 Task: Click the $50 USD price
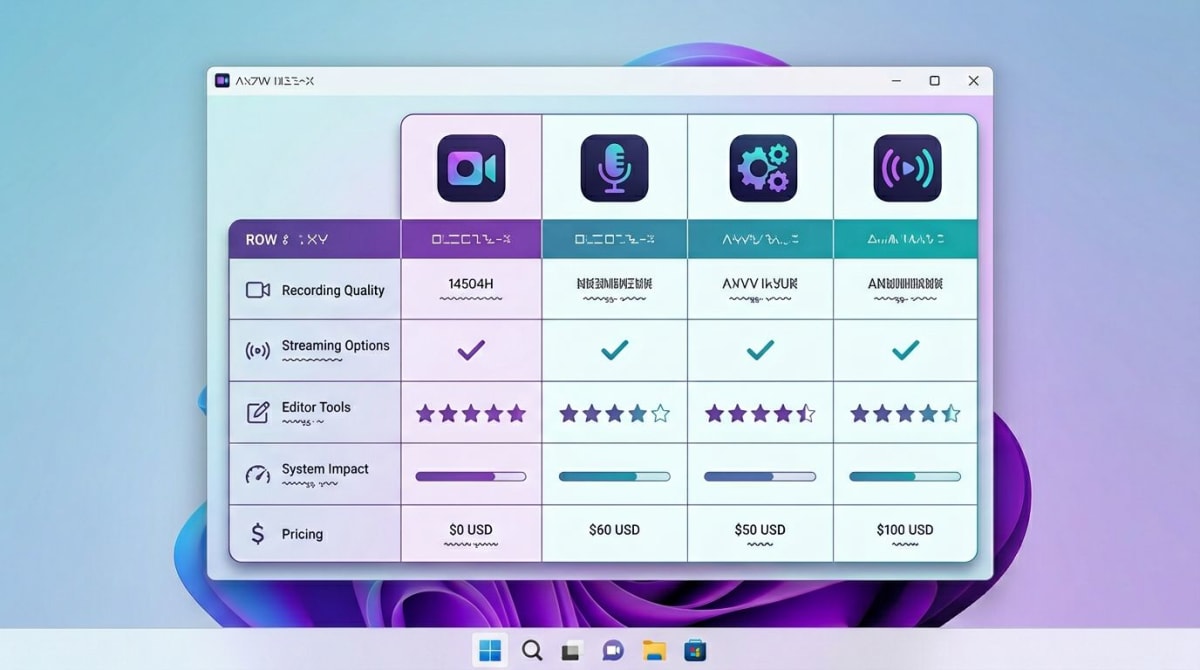760,530
